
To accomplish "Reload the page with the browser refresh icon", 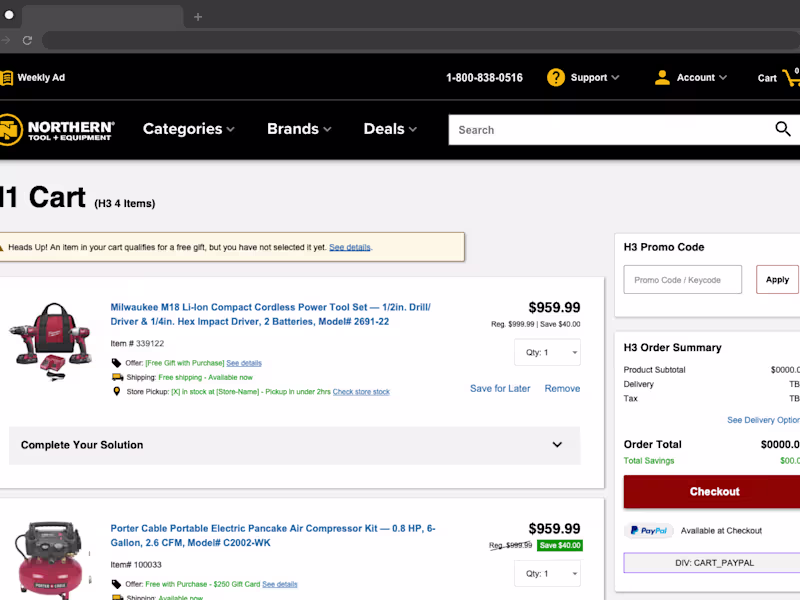I will [28, 40].
